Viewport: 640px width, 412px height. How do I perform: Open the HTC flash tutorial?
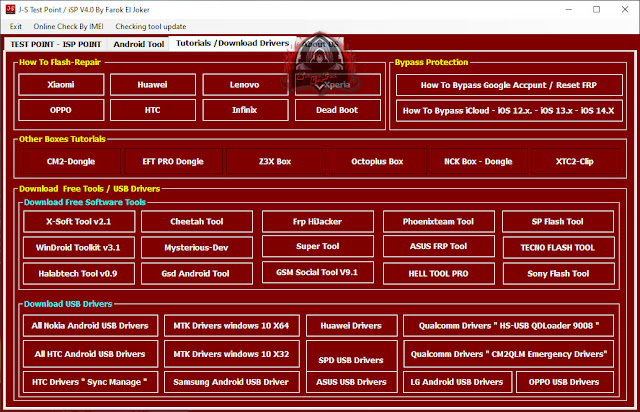(153, 110)
